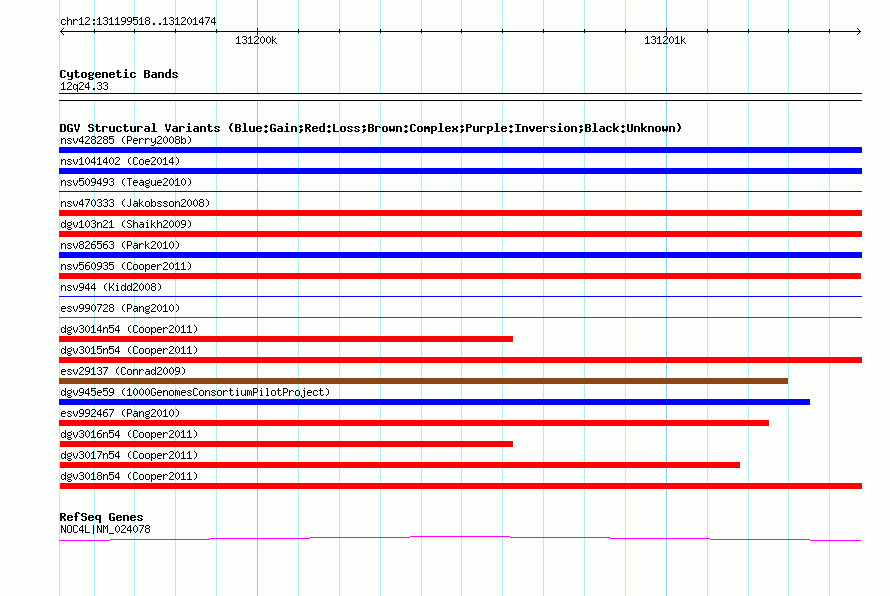Open variant nsv944 (Kidd2008) label
Screen dimensions: 890x596
click(111, 287)
